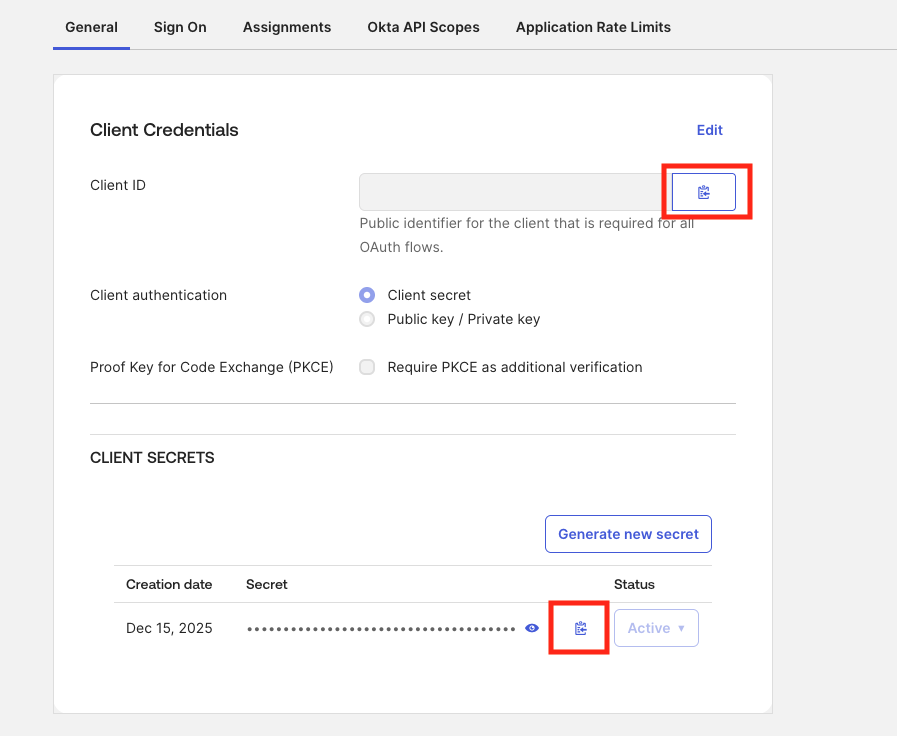Open the Active status dropdown
This screenshot has height=736, width=897.
coord(655,627)
